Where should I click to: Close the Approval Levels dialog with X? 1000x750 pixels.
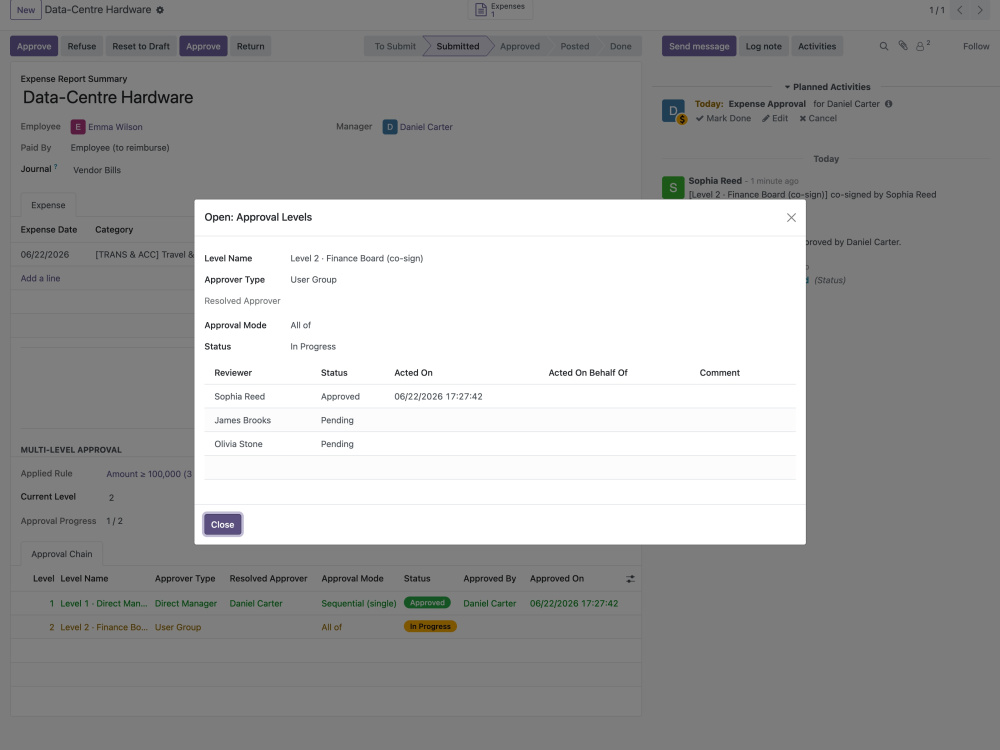pyautogui.click(x=791, y=217)
